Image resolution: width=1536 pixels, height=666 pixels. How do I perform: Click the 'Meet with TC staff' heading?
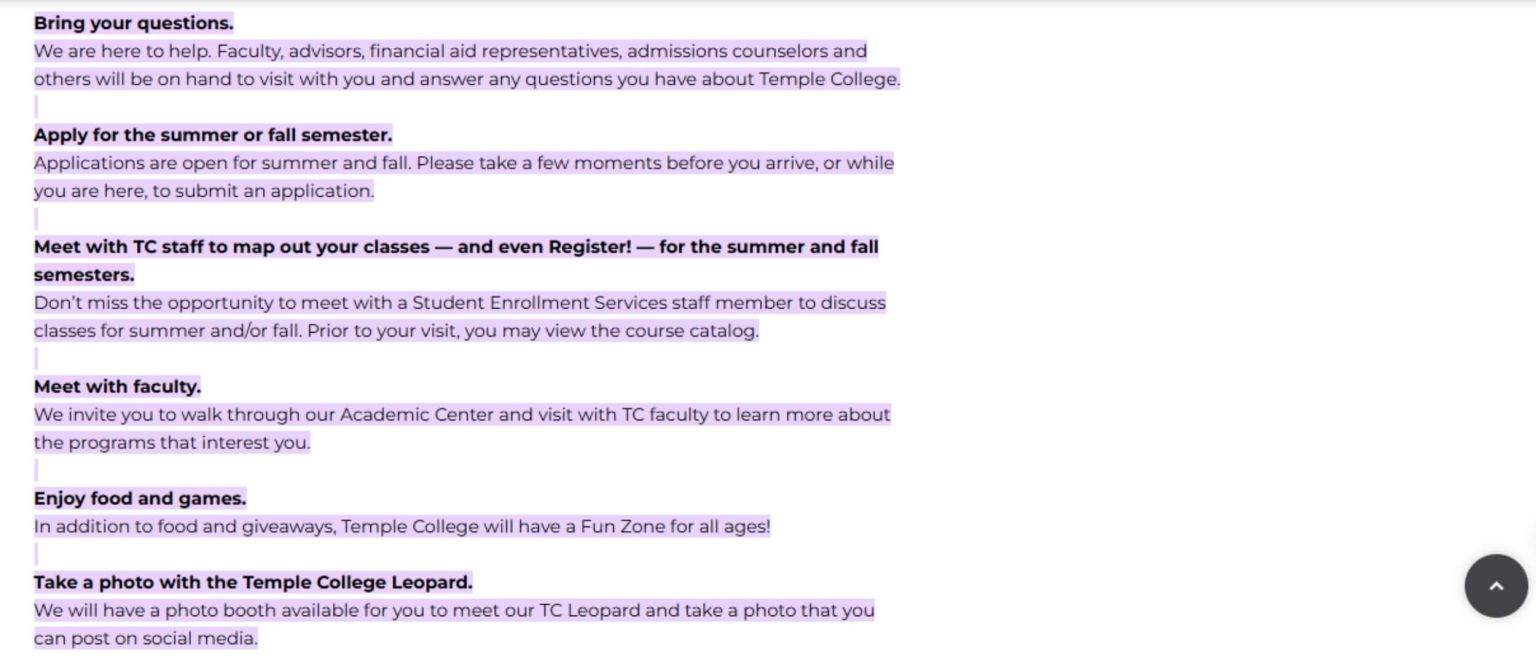[x=456, y=260]
